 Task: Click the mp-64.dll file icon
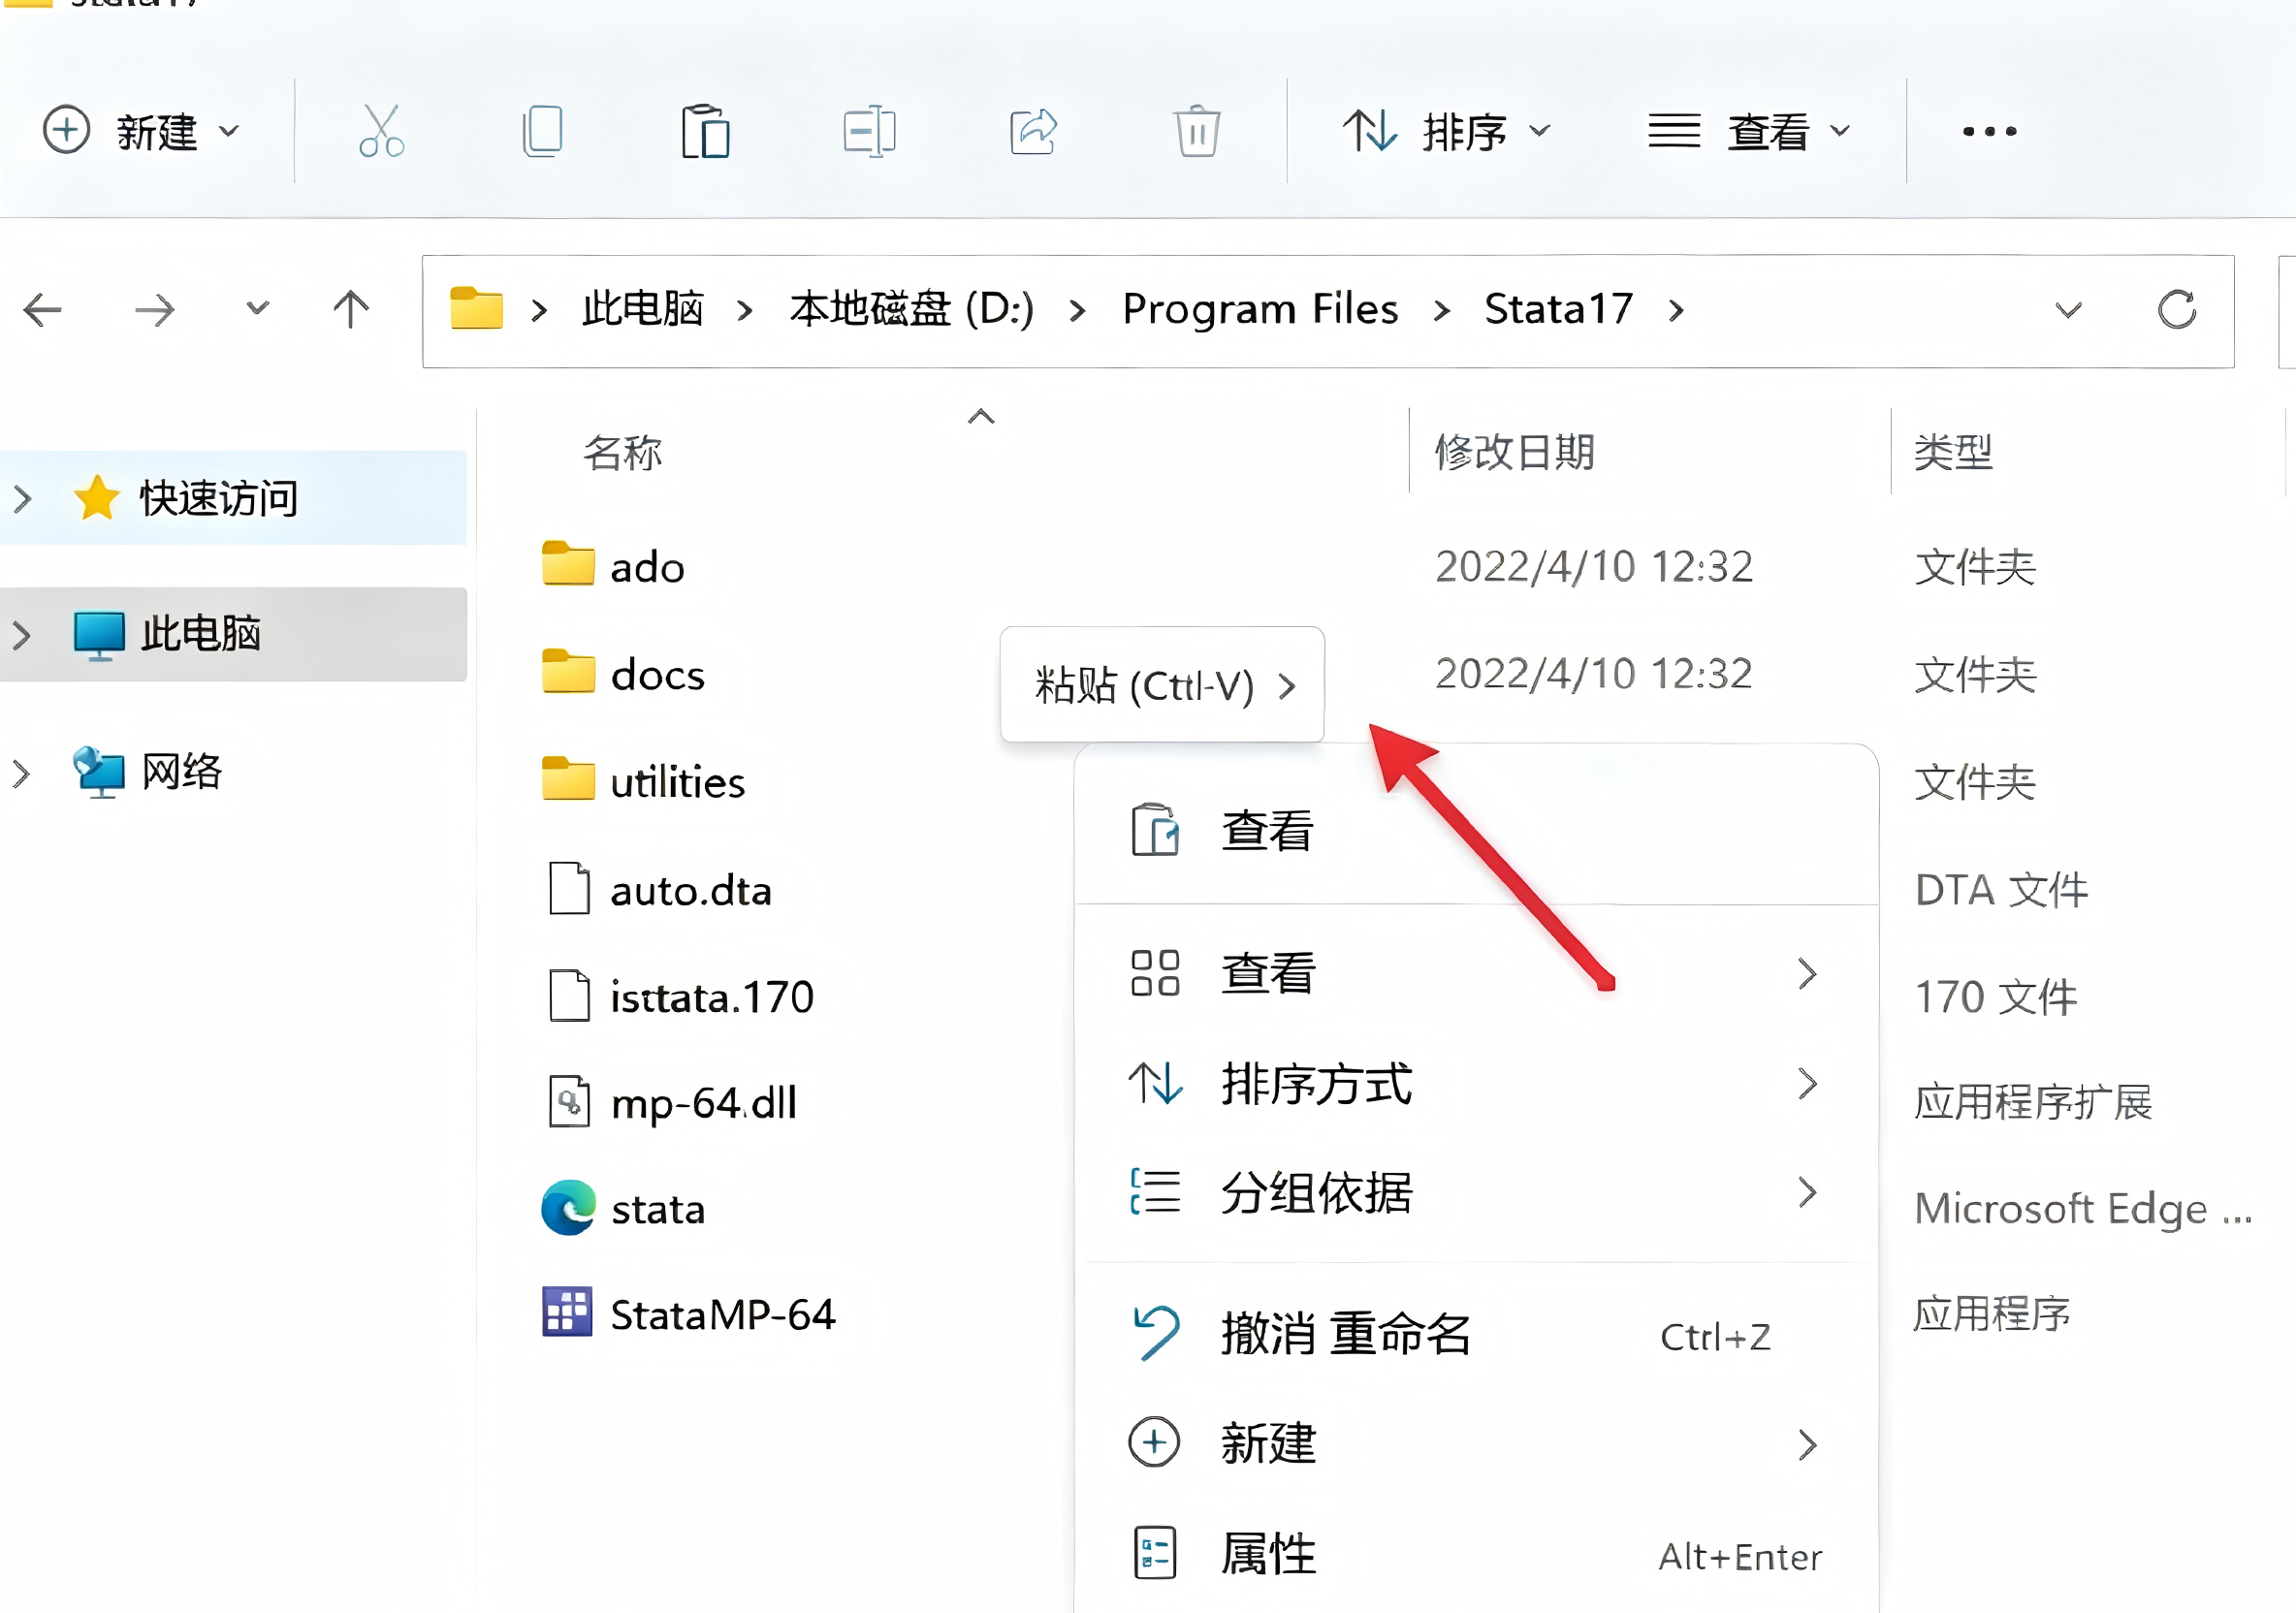(569, 1101)
